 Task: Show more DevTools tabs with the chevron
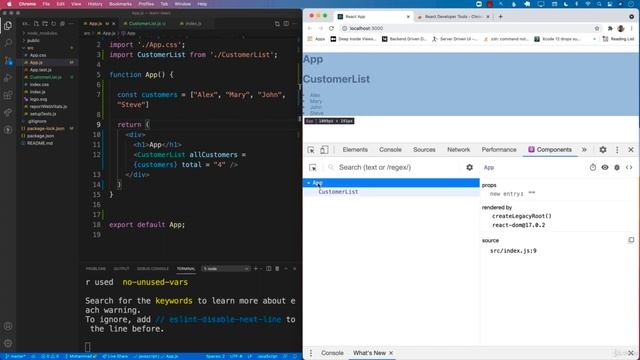pyautogui.click(x=584, y=150)
